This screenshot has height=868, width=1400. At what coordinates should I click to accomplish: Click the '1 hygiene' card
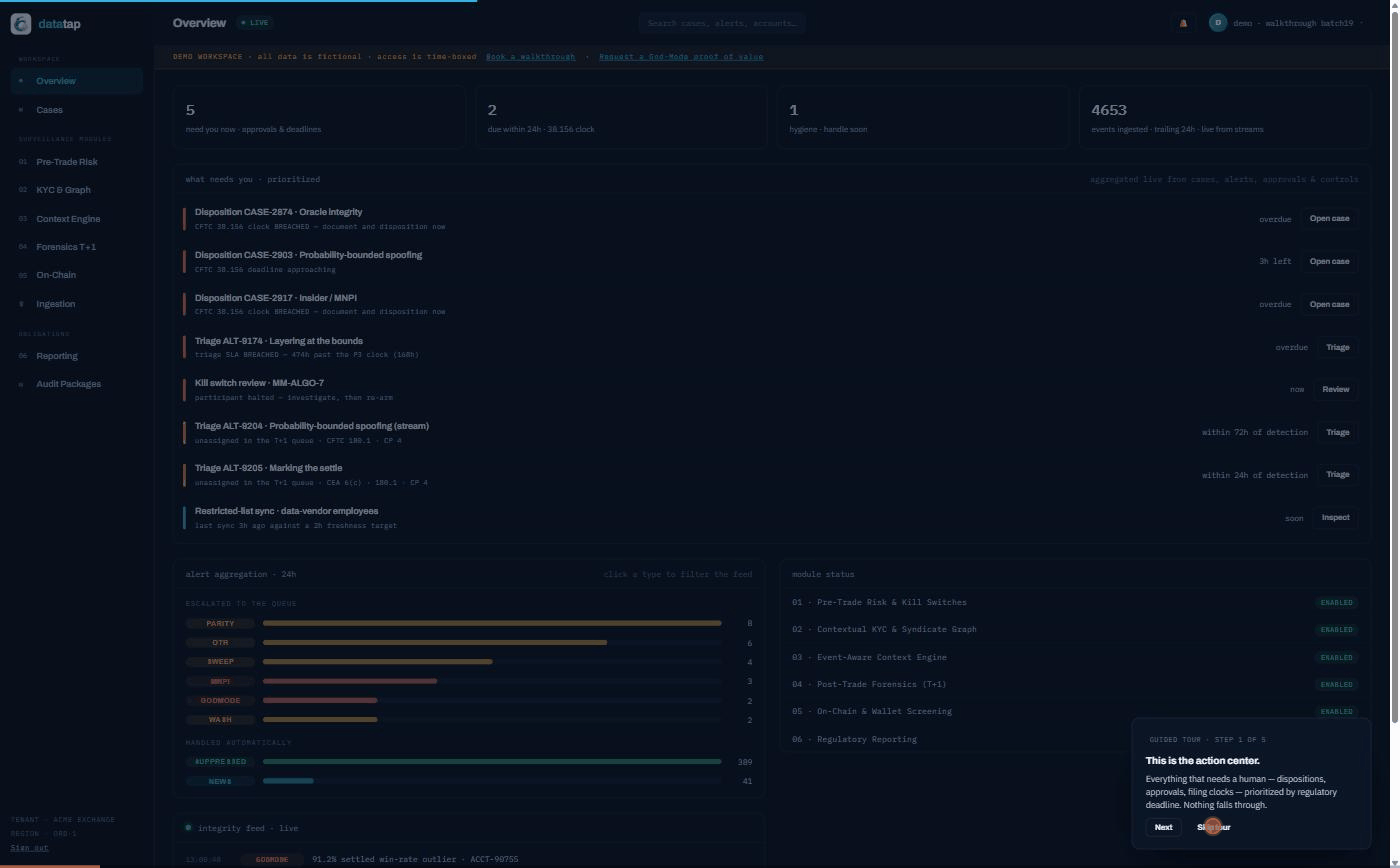pyautogui.click(x=923, y=117)
